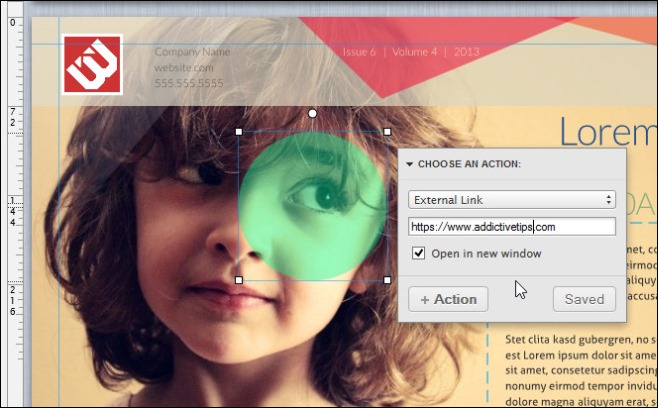Screen dimensions: 658x408
Task: Click the rotation handle above the circle
Action: pyautogui.click(x=312, y=113)
